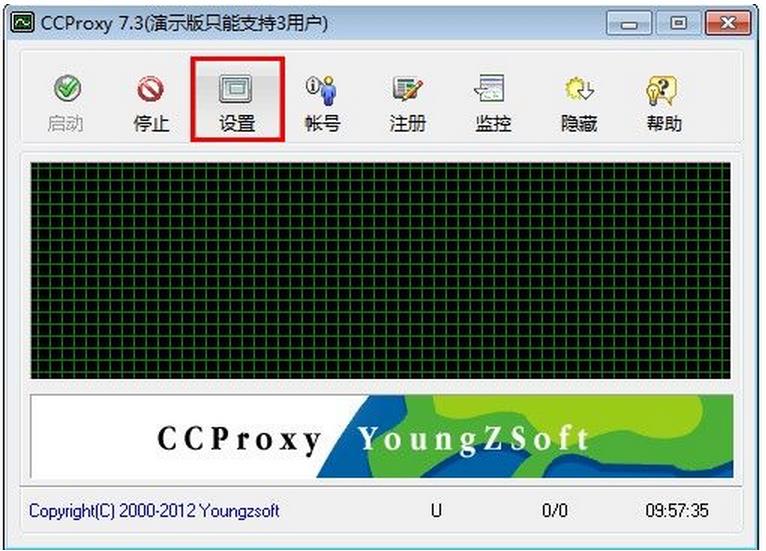Hide the window using 隐藏 icon
The width and height of the screenshot is (766, 551).
[579, 103]
